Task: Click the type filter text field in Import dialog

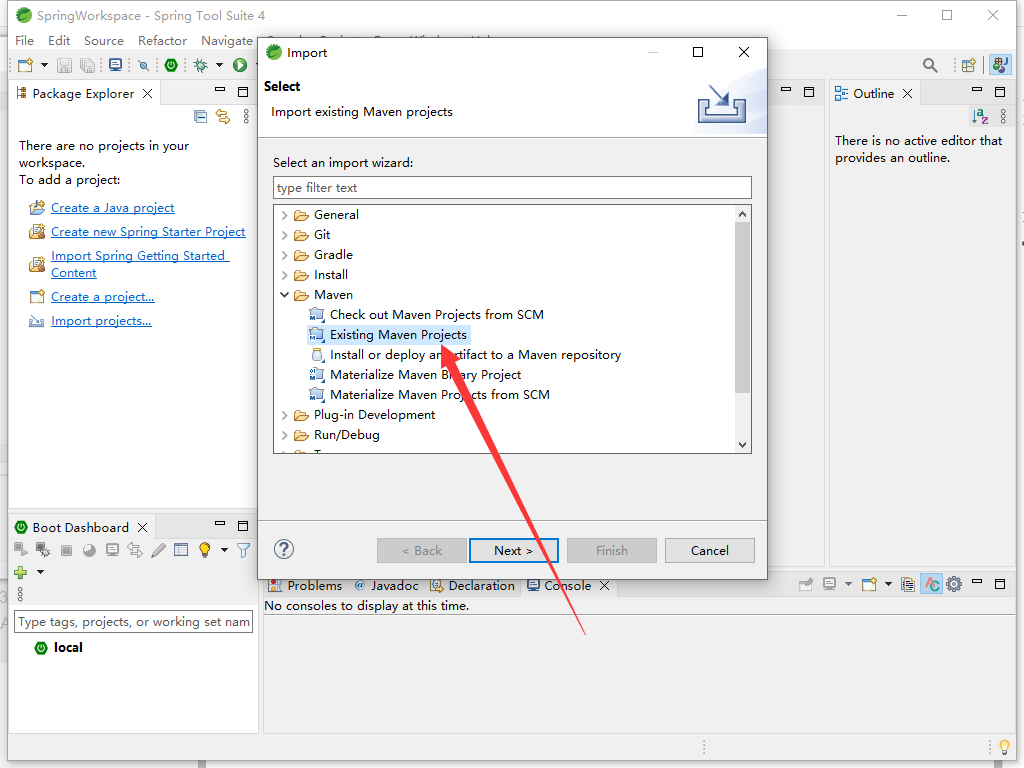Action: pyautogui.click(x=512, y=187)
